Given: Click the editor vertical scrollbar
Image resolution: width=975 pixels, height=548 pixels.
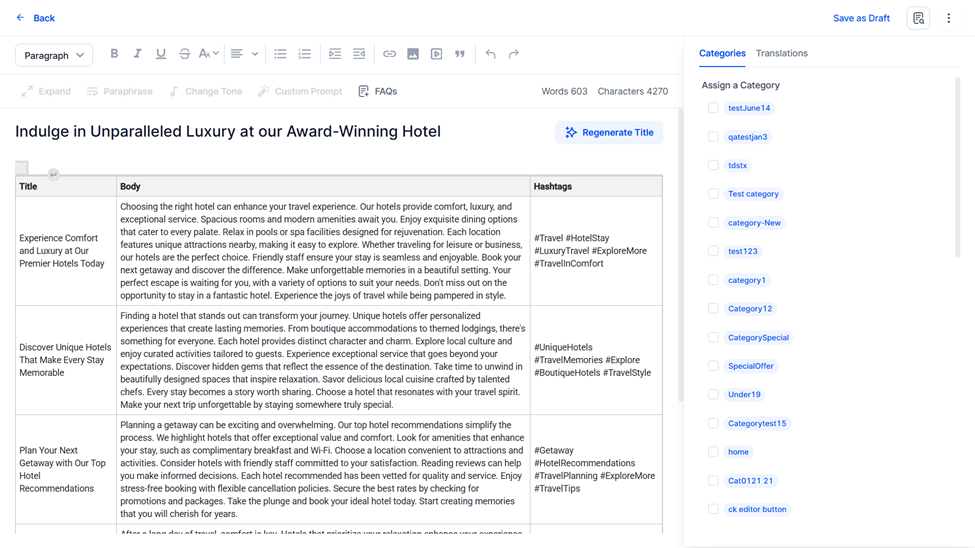Looking at the screenshot, I should pos(681,255).
